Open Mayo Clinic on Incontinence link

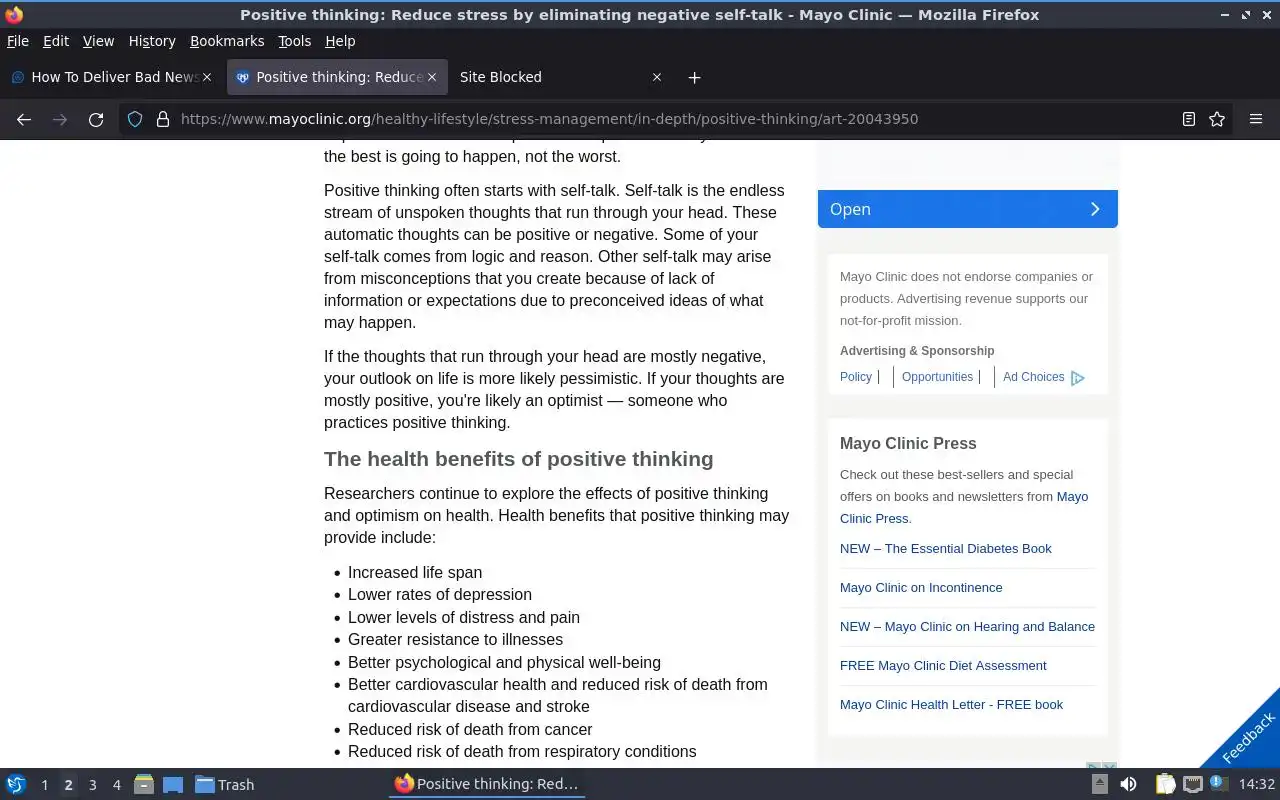tap(921, 587)
